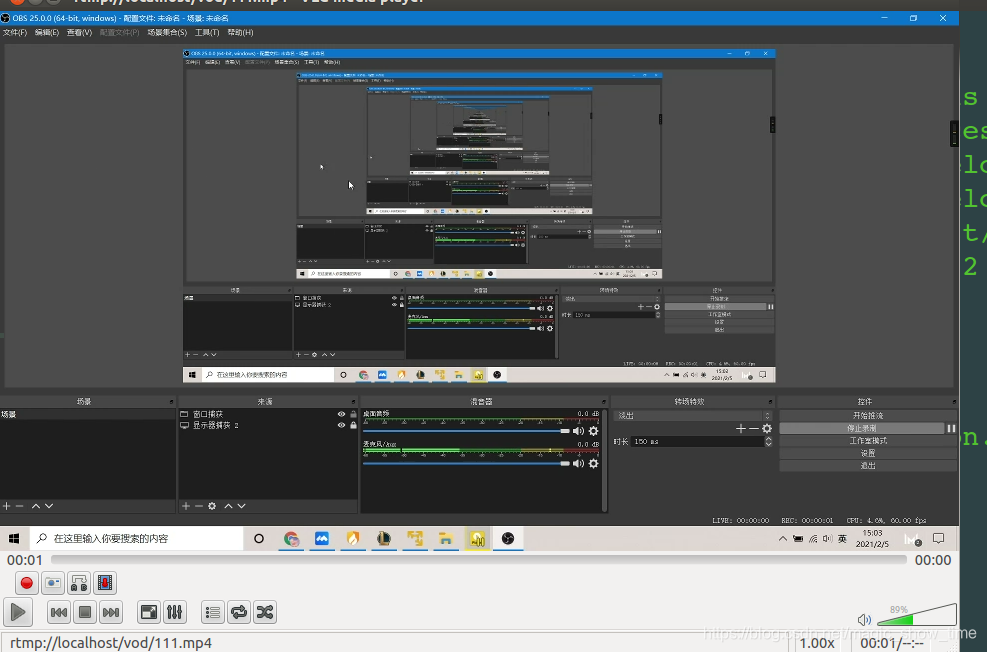This screenshot has height=652, width=987.
Task: Mute 麦克风/Aux with its speaker icon
Action: [578, 464]
